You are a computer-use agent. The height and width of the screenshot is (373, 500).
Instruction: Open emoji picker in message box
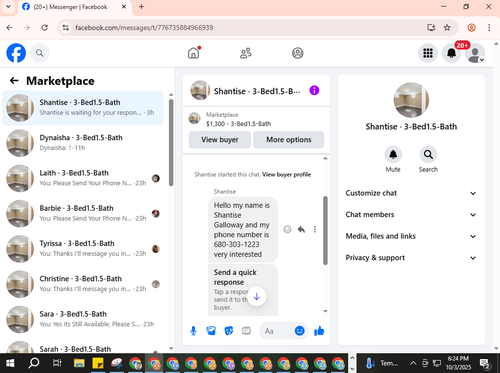pyautogui.click(x=299, y=331)
